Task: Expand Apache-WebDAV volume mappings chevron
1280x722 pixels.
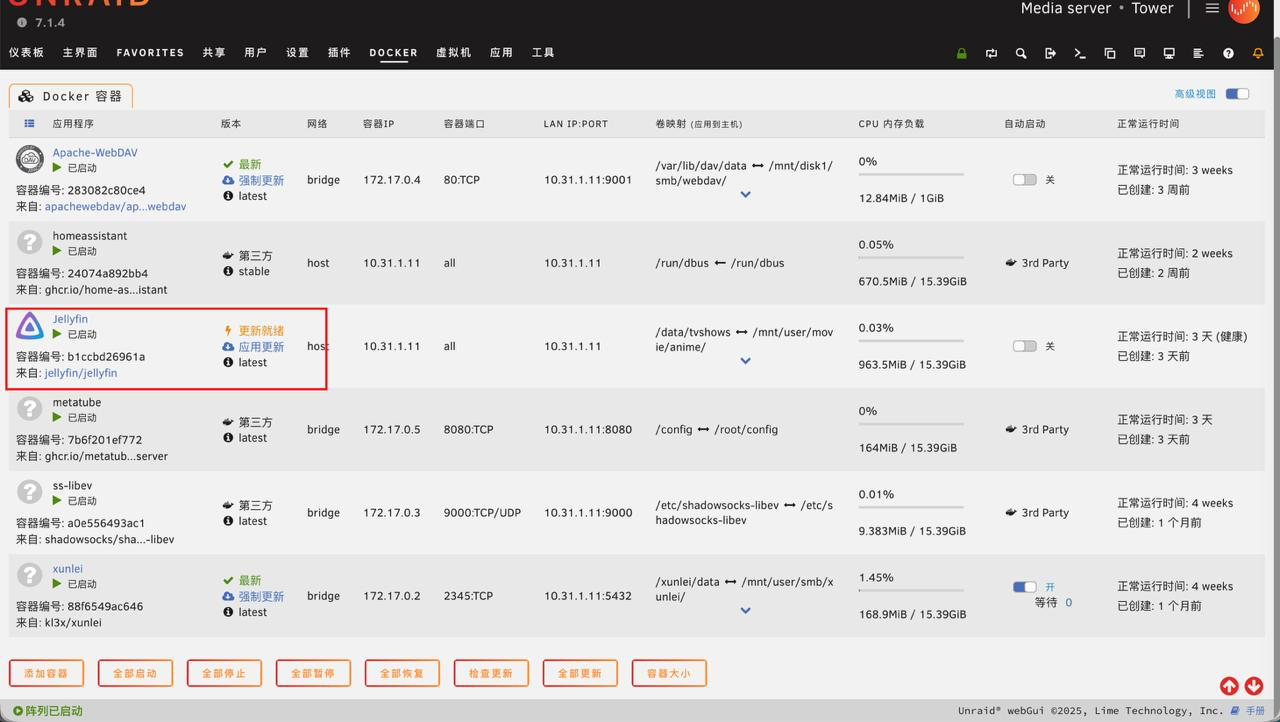Action: click(745, 195)
